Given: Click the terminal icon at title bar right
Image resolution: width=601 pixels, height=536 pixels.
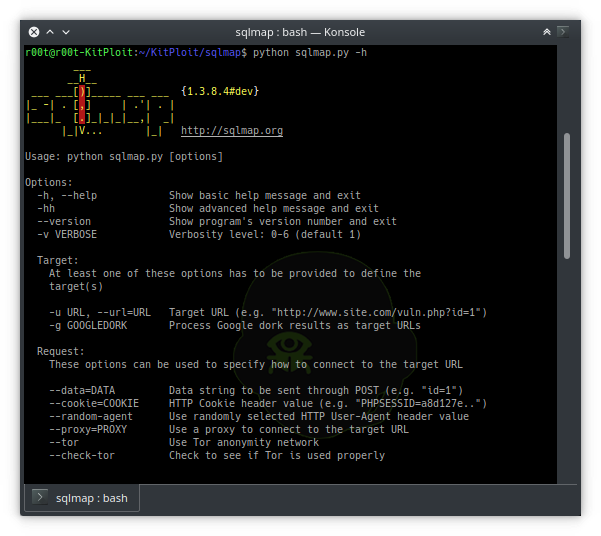Looking at the screenshot, I should pyautogui.click(x=563, y=32).
